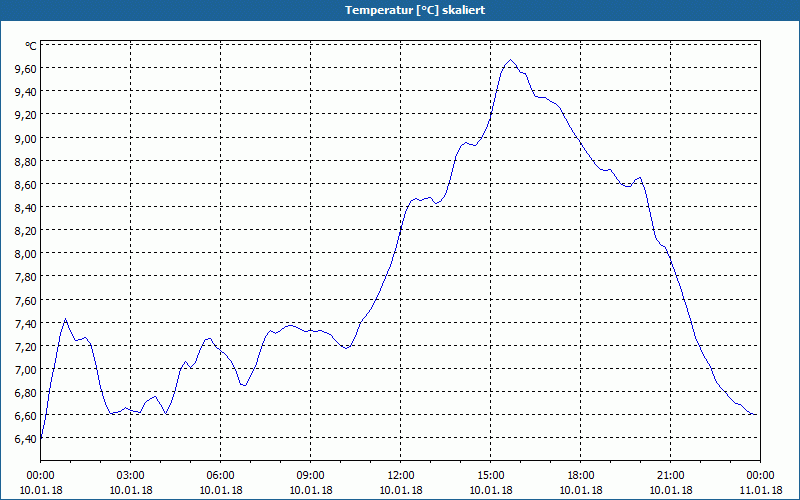
Task: Pick the 8,80 y-axis tick label
Action: pyautogui.click(x=27, y=161)
